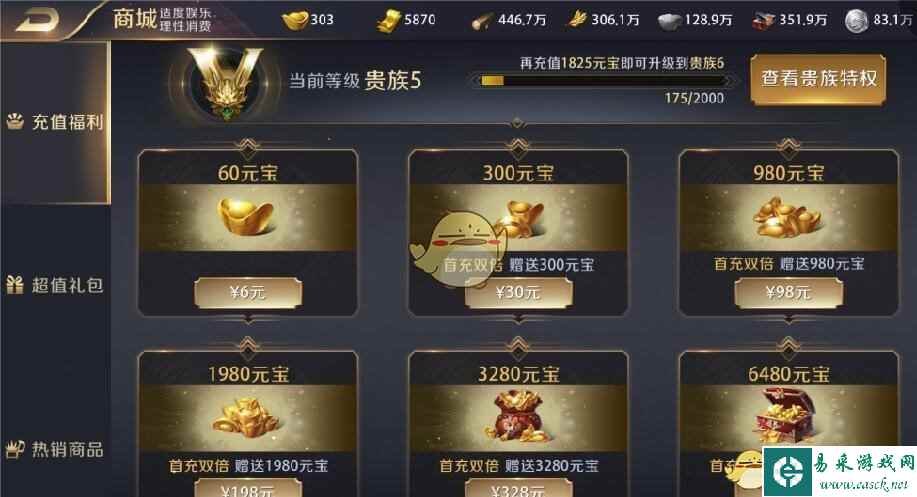Tap the back arrow icon at top left
The image size is (917, 497).
tap(37, 20)
